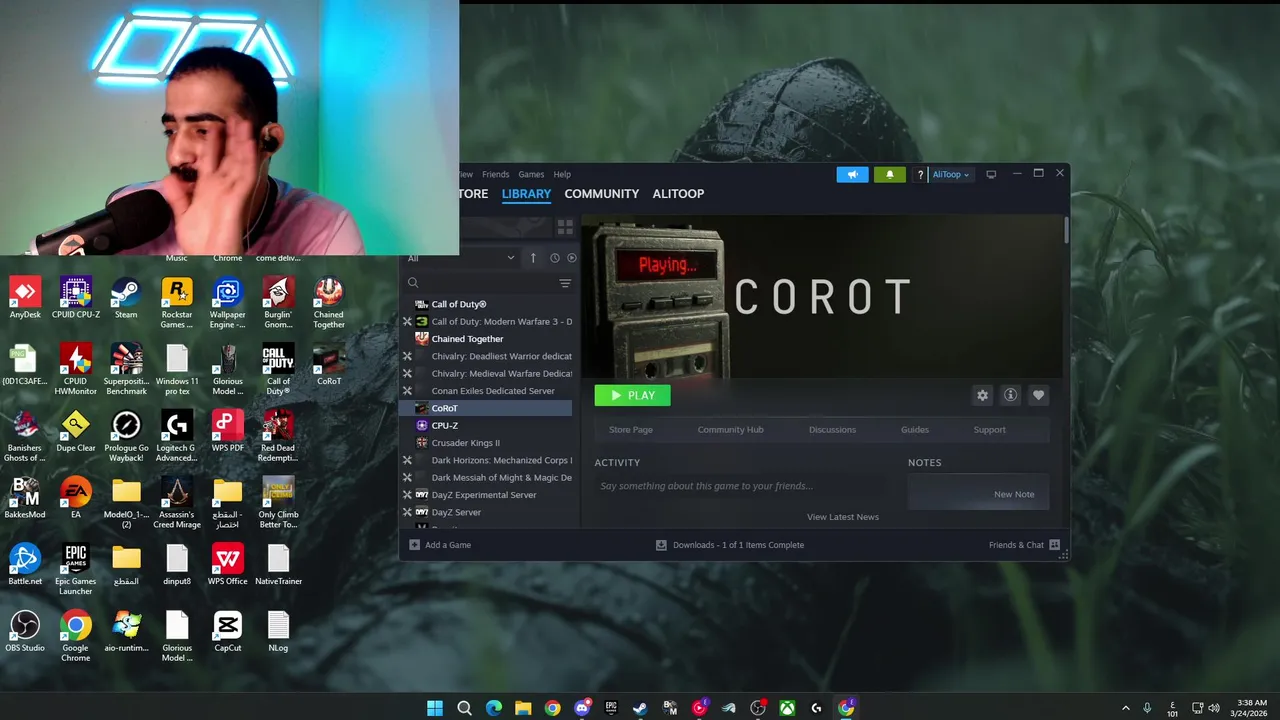Open the Steam announcements megaphone icon
Viewport: 1280px width, 720px height.
pyautogui.click(x=852, y=174)
